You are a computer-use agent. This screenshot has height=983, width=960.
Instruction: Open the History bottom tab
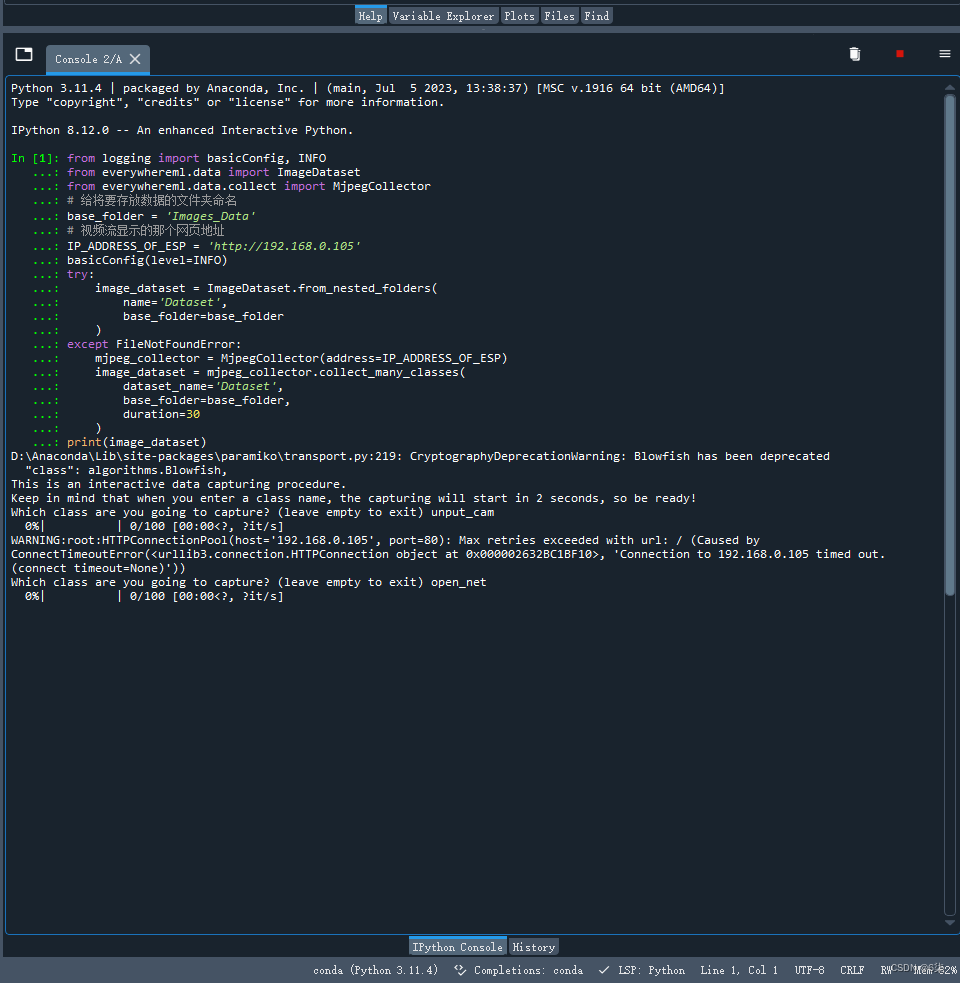tap(533, 947)
